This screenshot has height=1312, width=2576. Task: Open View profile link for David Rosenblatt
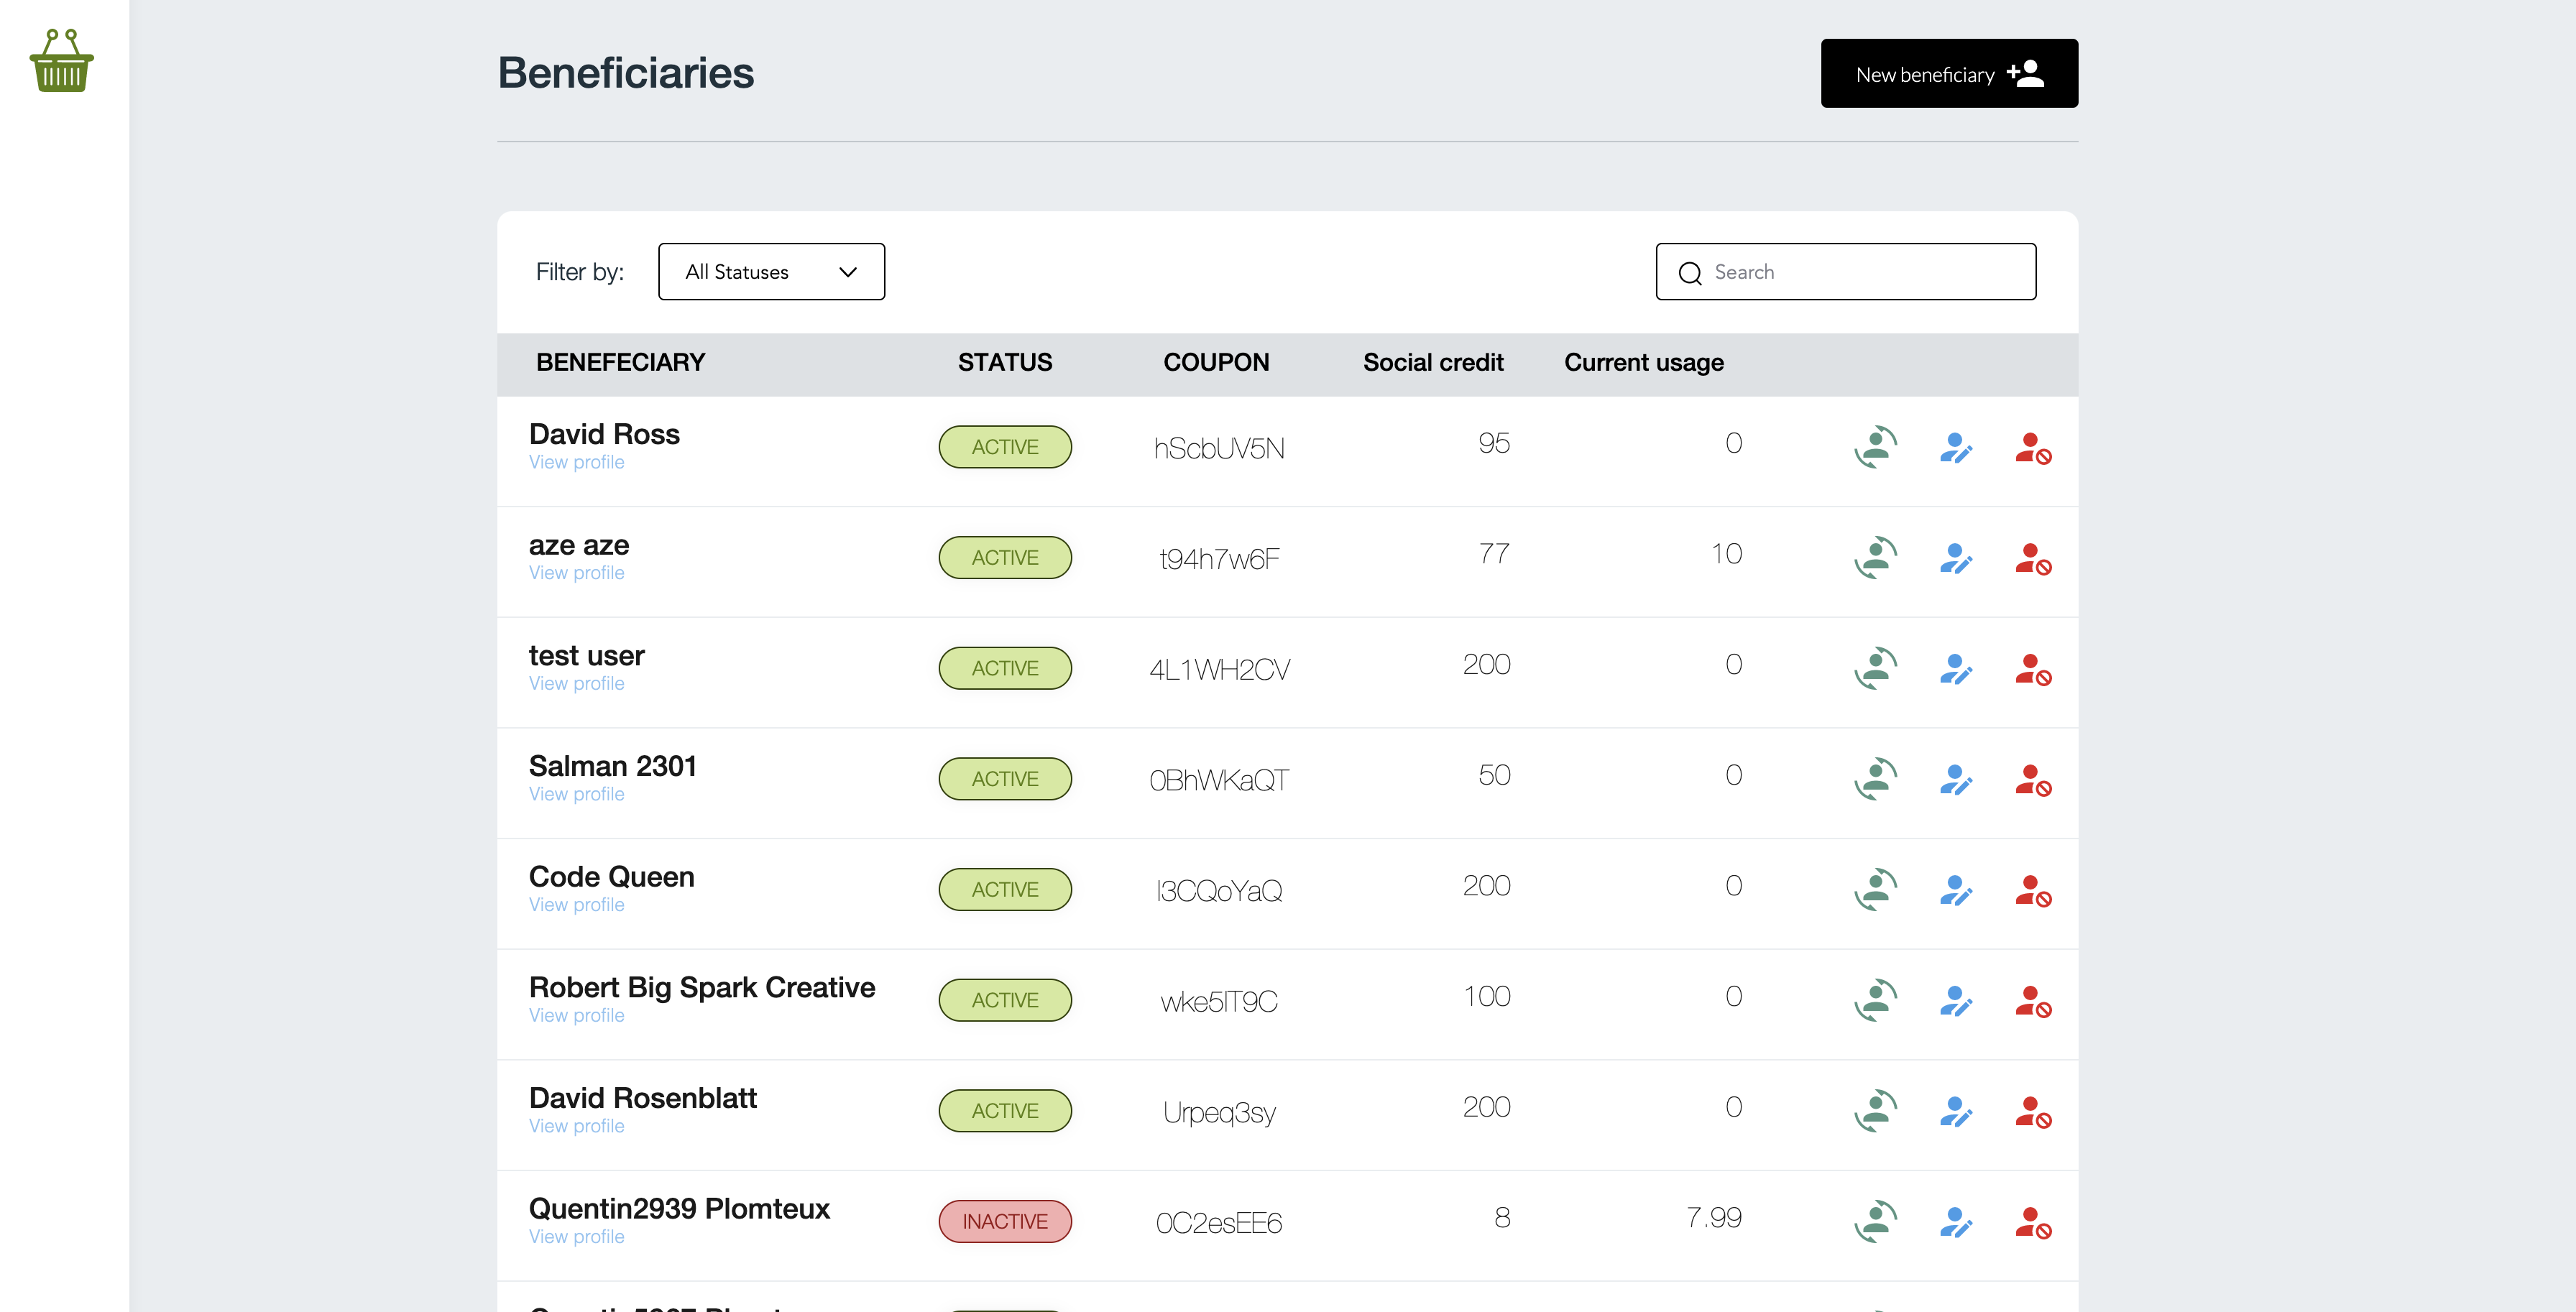coord(576,1127)
